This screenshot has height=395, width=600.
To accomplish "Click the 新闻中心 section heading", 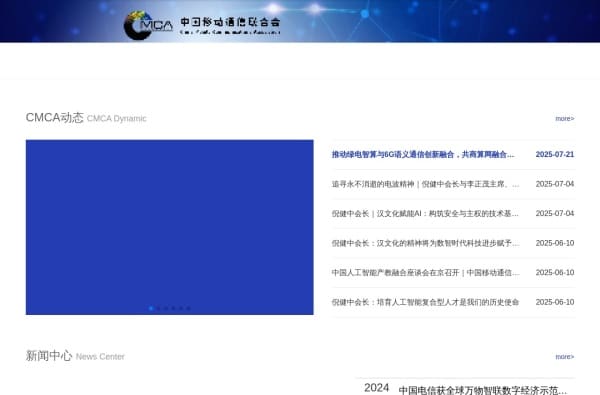I will (49, 356).
